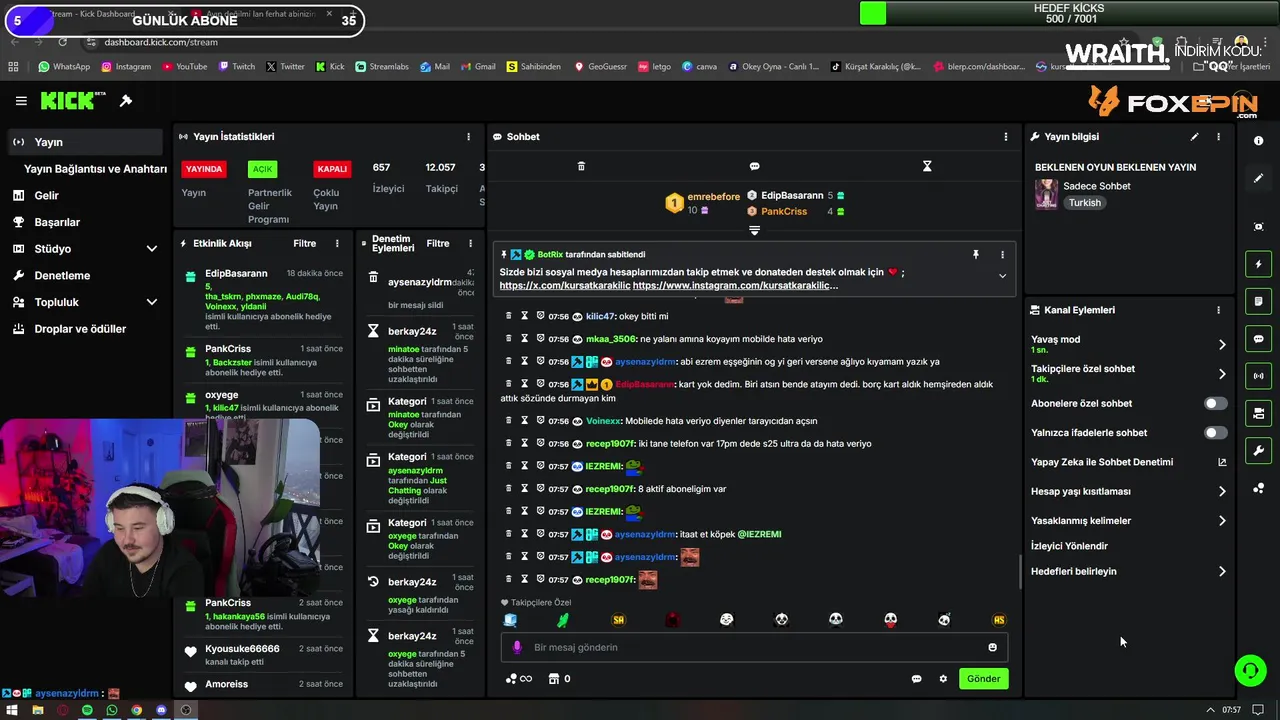Expand Hesap yaşı kısıtlaması
1280x720 pixels.
tap(1222, 492)
